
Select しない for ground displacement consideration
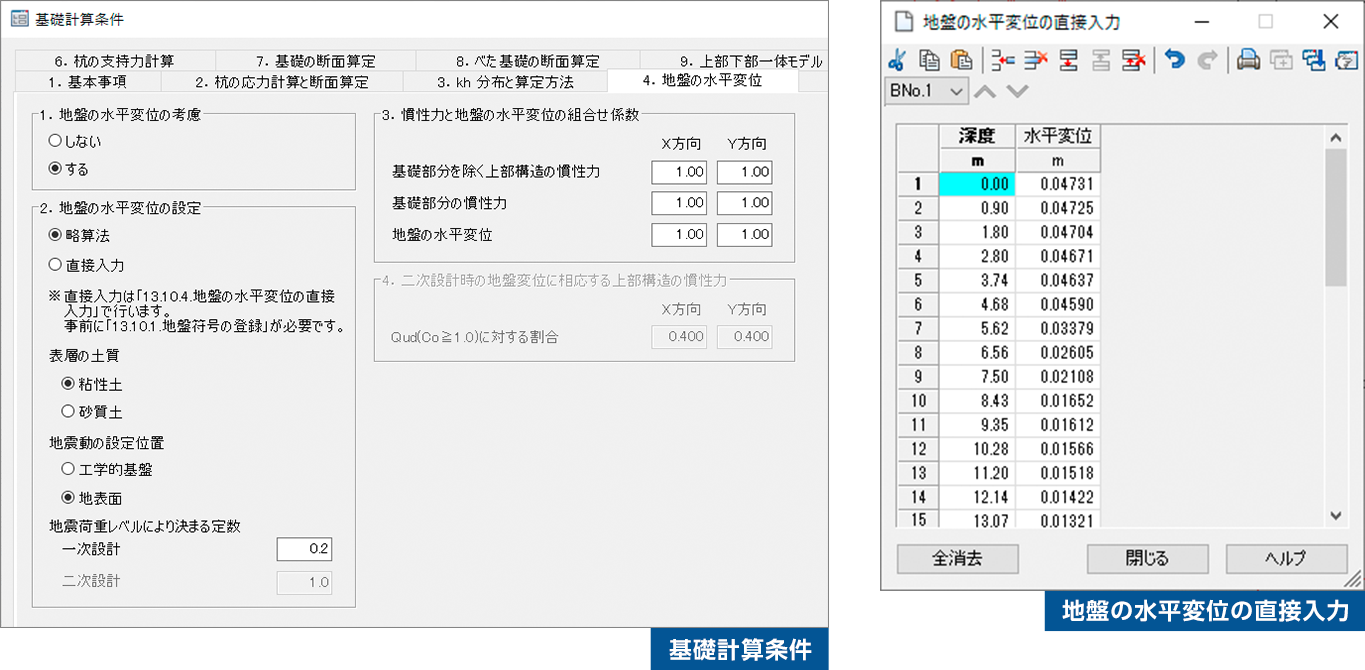(75, 142)
